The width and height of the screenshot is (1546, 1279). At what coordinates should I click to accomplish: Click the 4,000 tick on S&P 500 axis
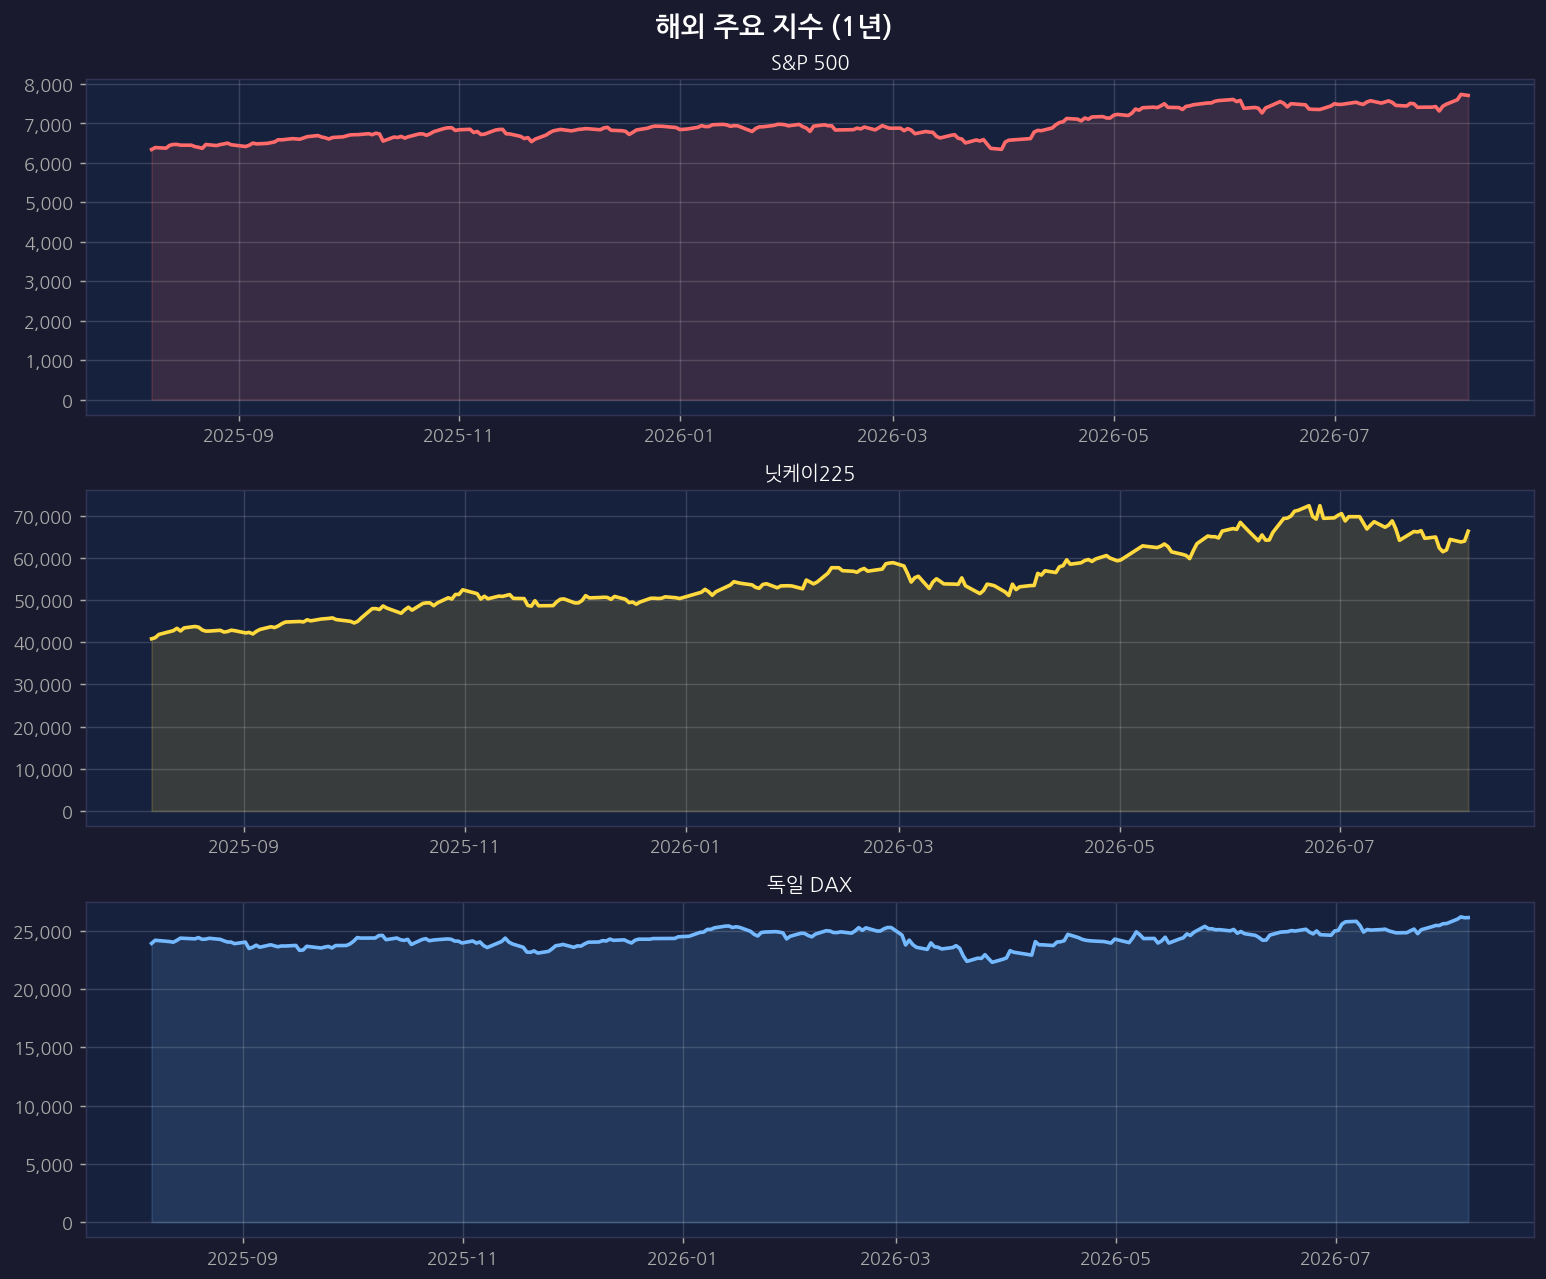[x=48, y=243]
